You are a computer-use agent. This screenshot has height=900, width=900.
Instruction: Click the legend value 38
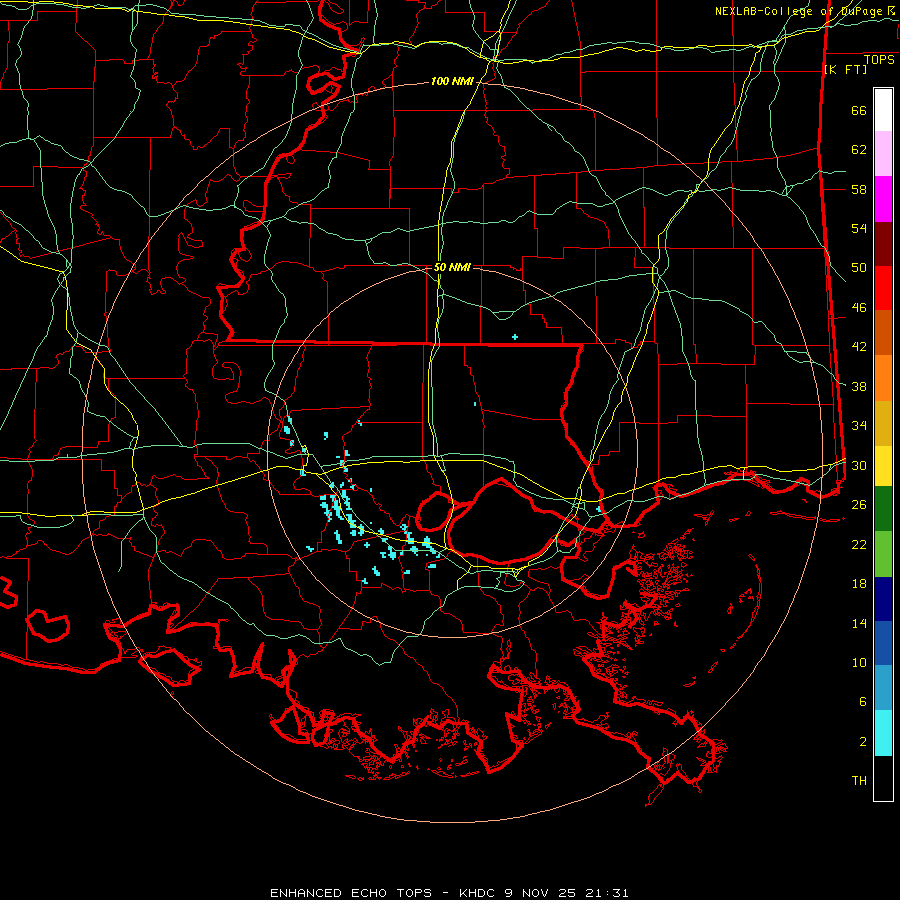(859, 386)
